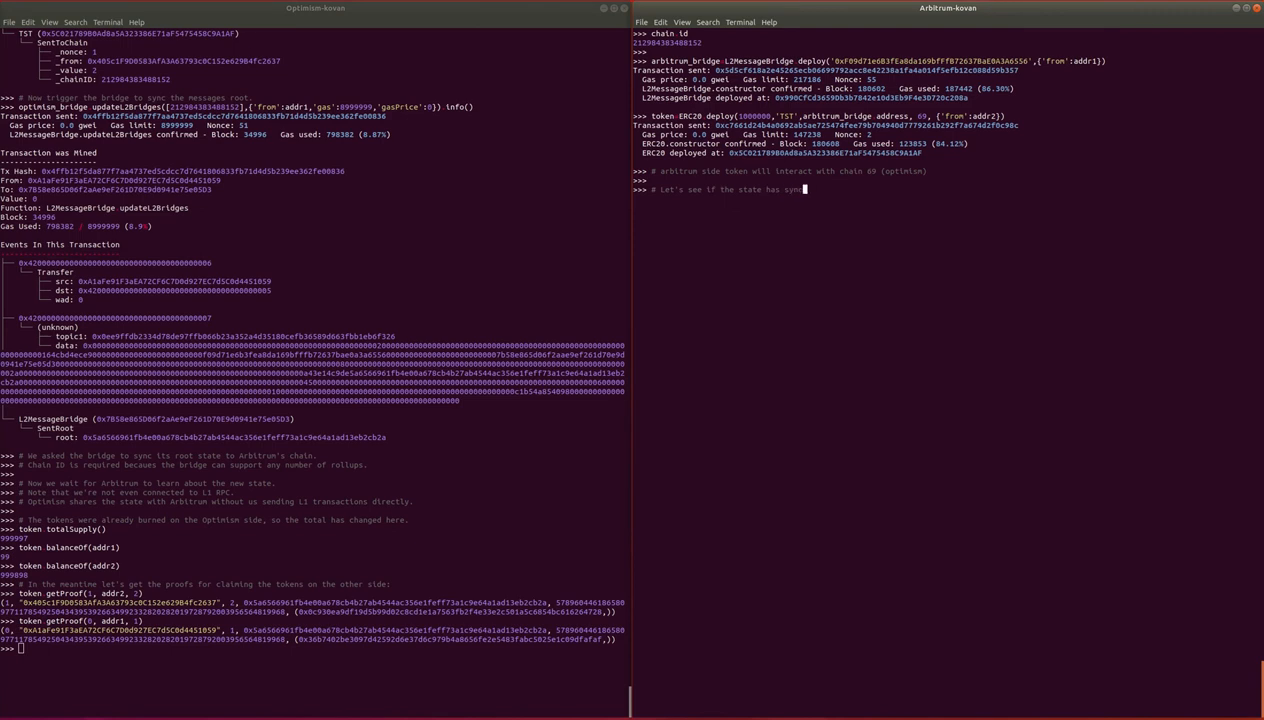Click the SentRoot root hash value
Screen dimensions: 1264x720
[x=234, y=437]
